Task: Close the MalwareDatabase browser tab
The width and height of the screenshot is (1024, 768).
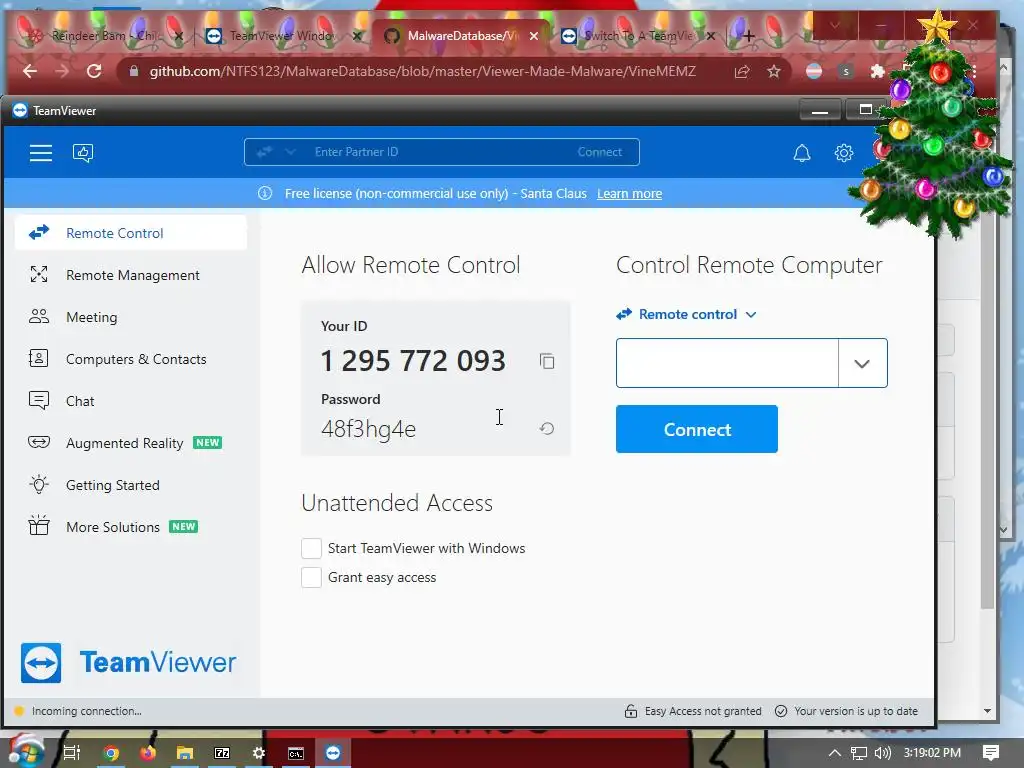Action: [x=534, y=36]
